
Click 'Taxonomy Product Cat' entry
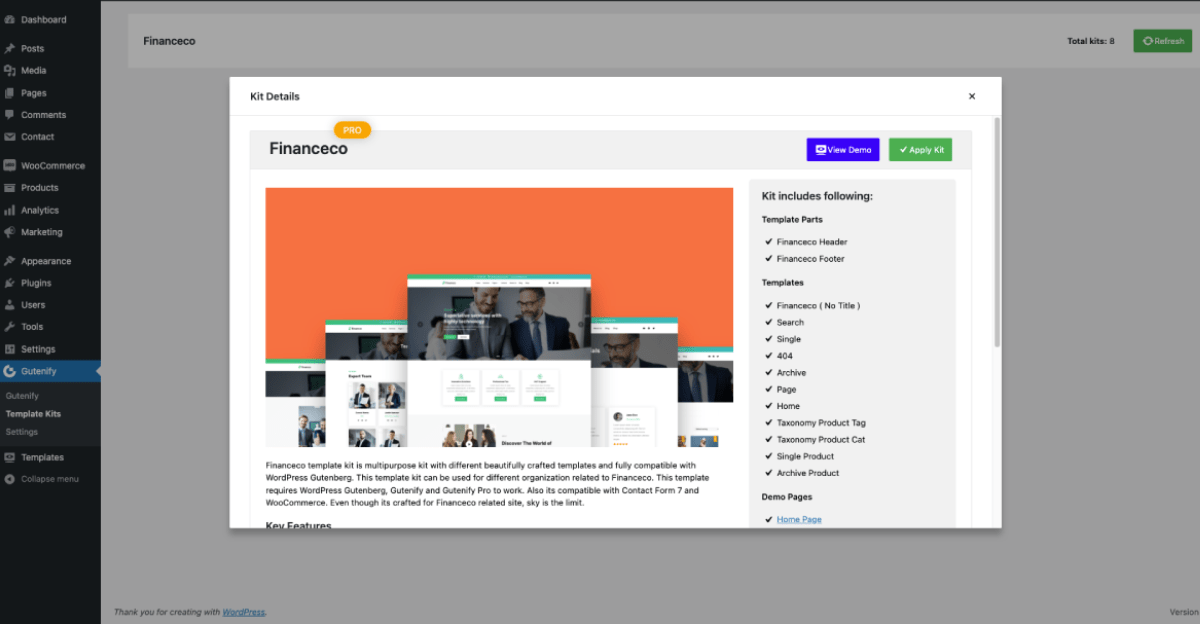pyautogui.click(x=821, y=440)
